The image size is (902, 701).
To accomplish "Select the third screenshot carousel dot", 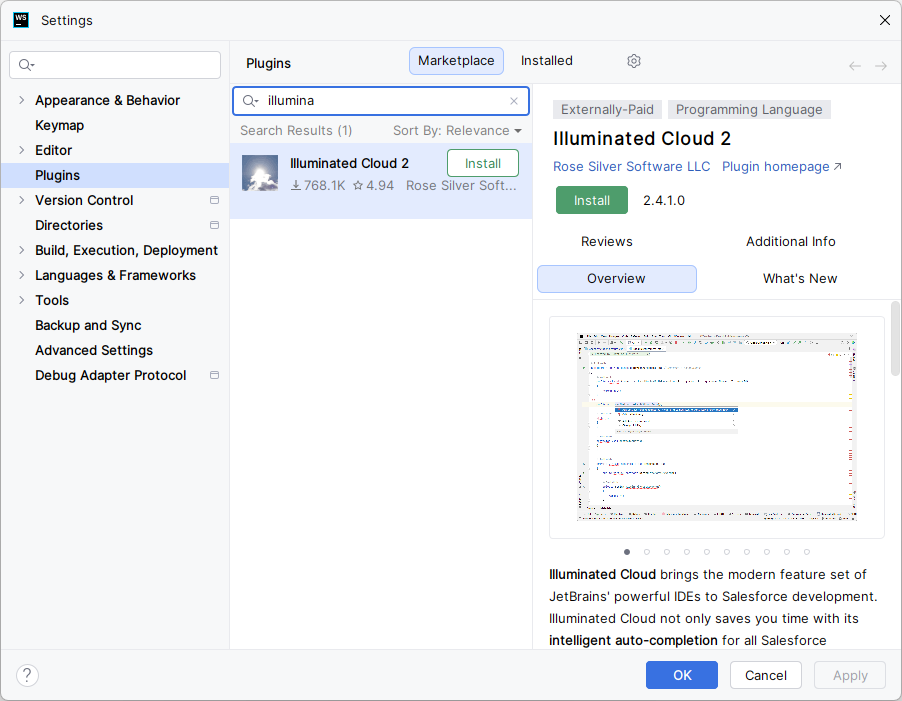I will point(667,552).
